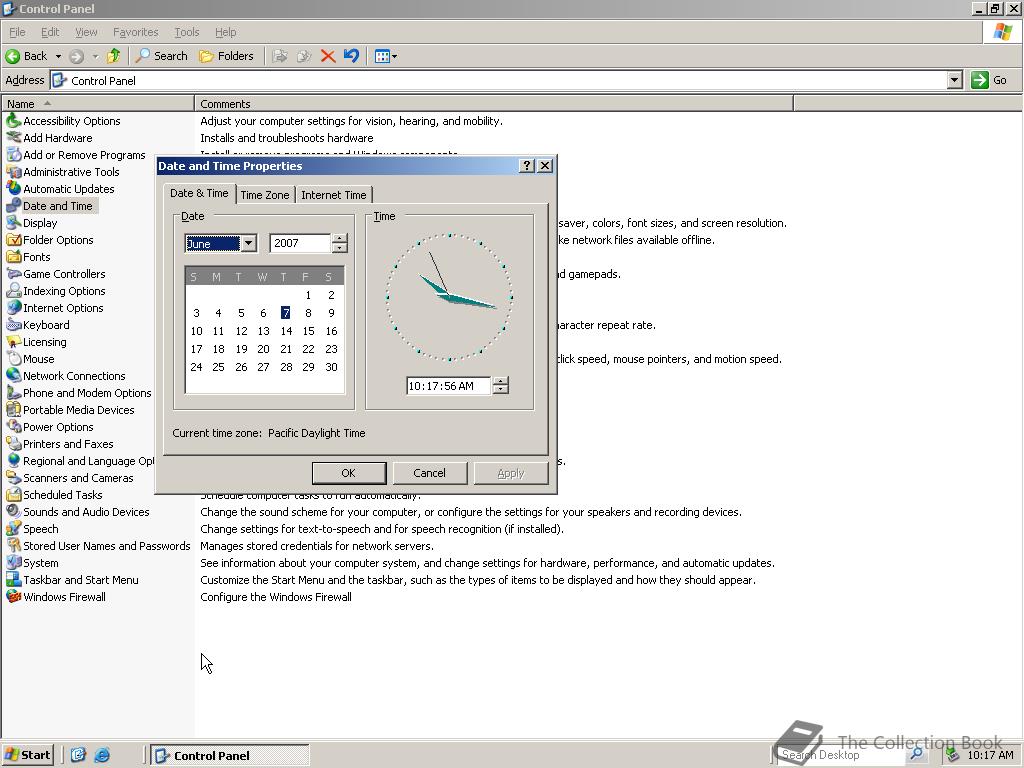This screenshot has width=1024, height=768.
Task: Select the Licensing icon
Action: pyautogui.click(x=13, y=342)
